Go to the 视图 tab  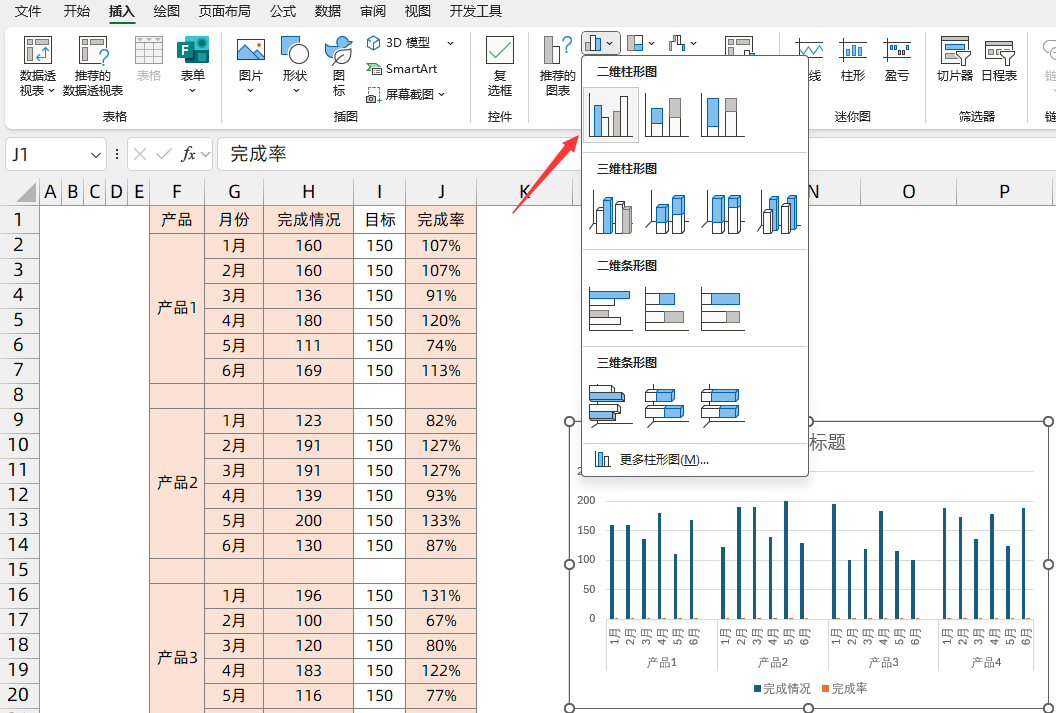[418, 11]
